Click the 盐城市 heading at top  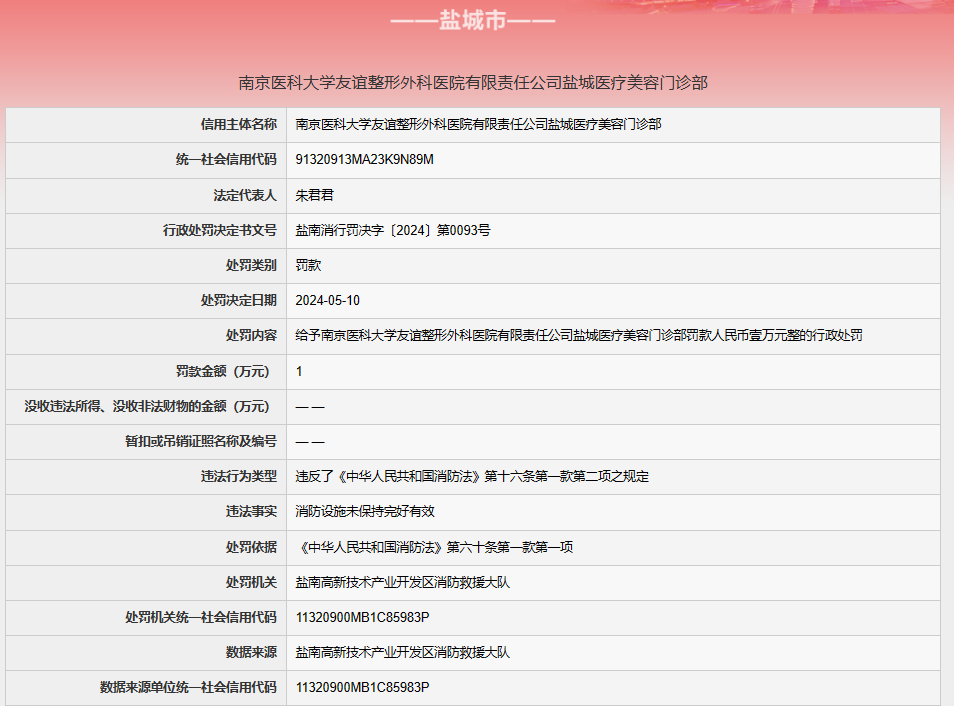(473, 21)
